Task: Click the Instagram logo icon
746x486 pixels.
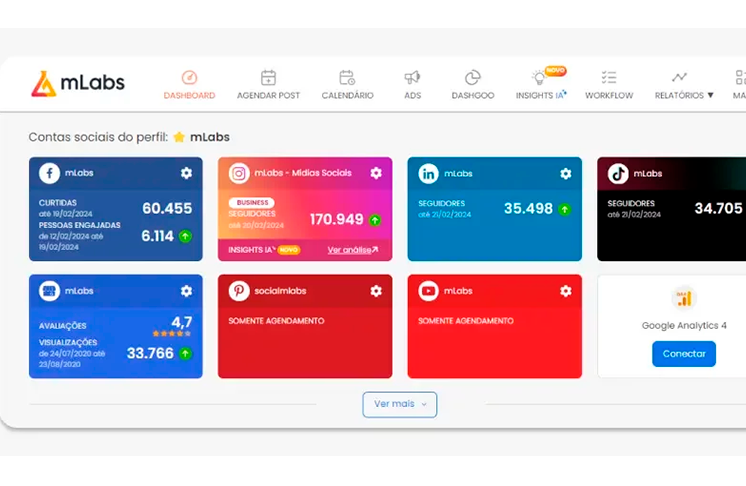Action: pyautogui.click(x=239, y=173)
